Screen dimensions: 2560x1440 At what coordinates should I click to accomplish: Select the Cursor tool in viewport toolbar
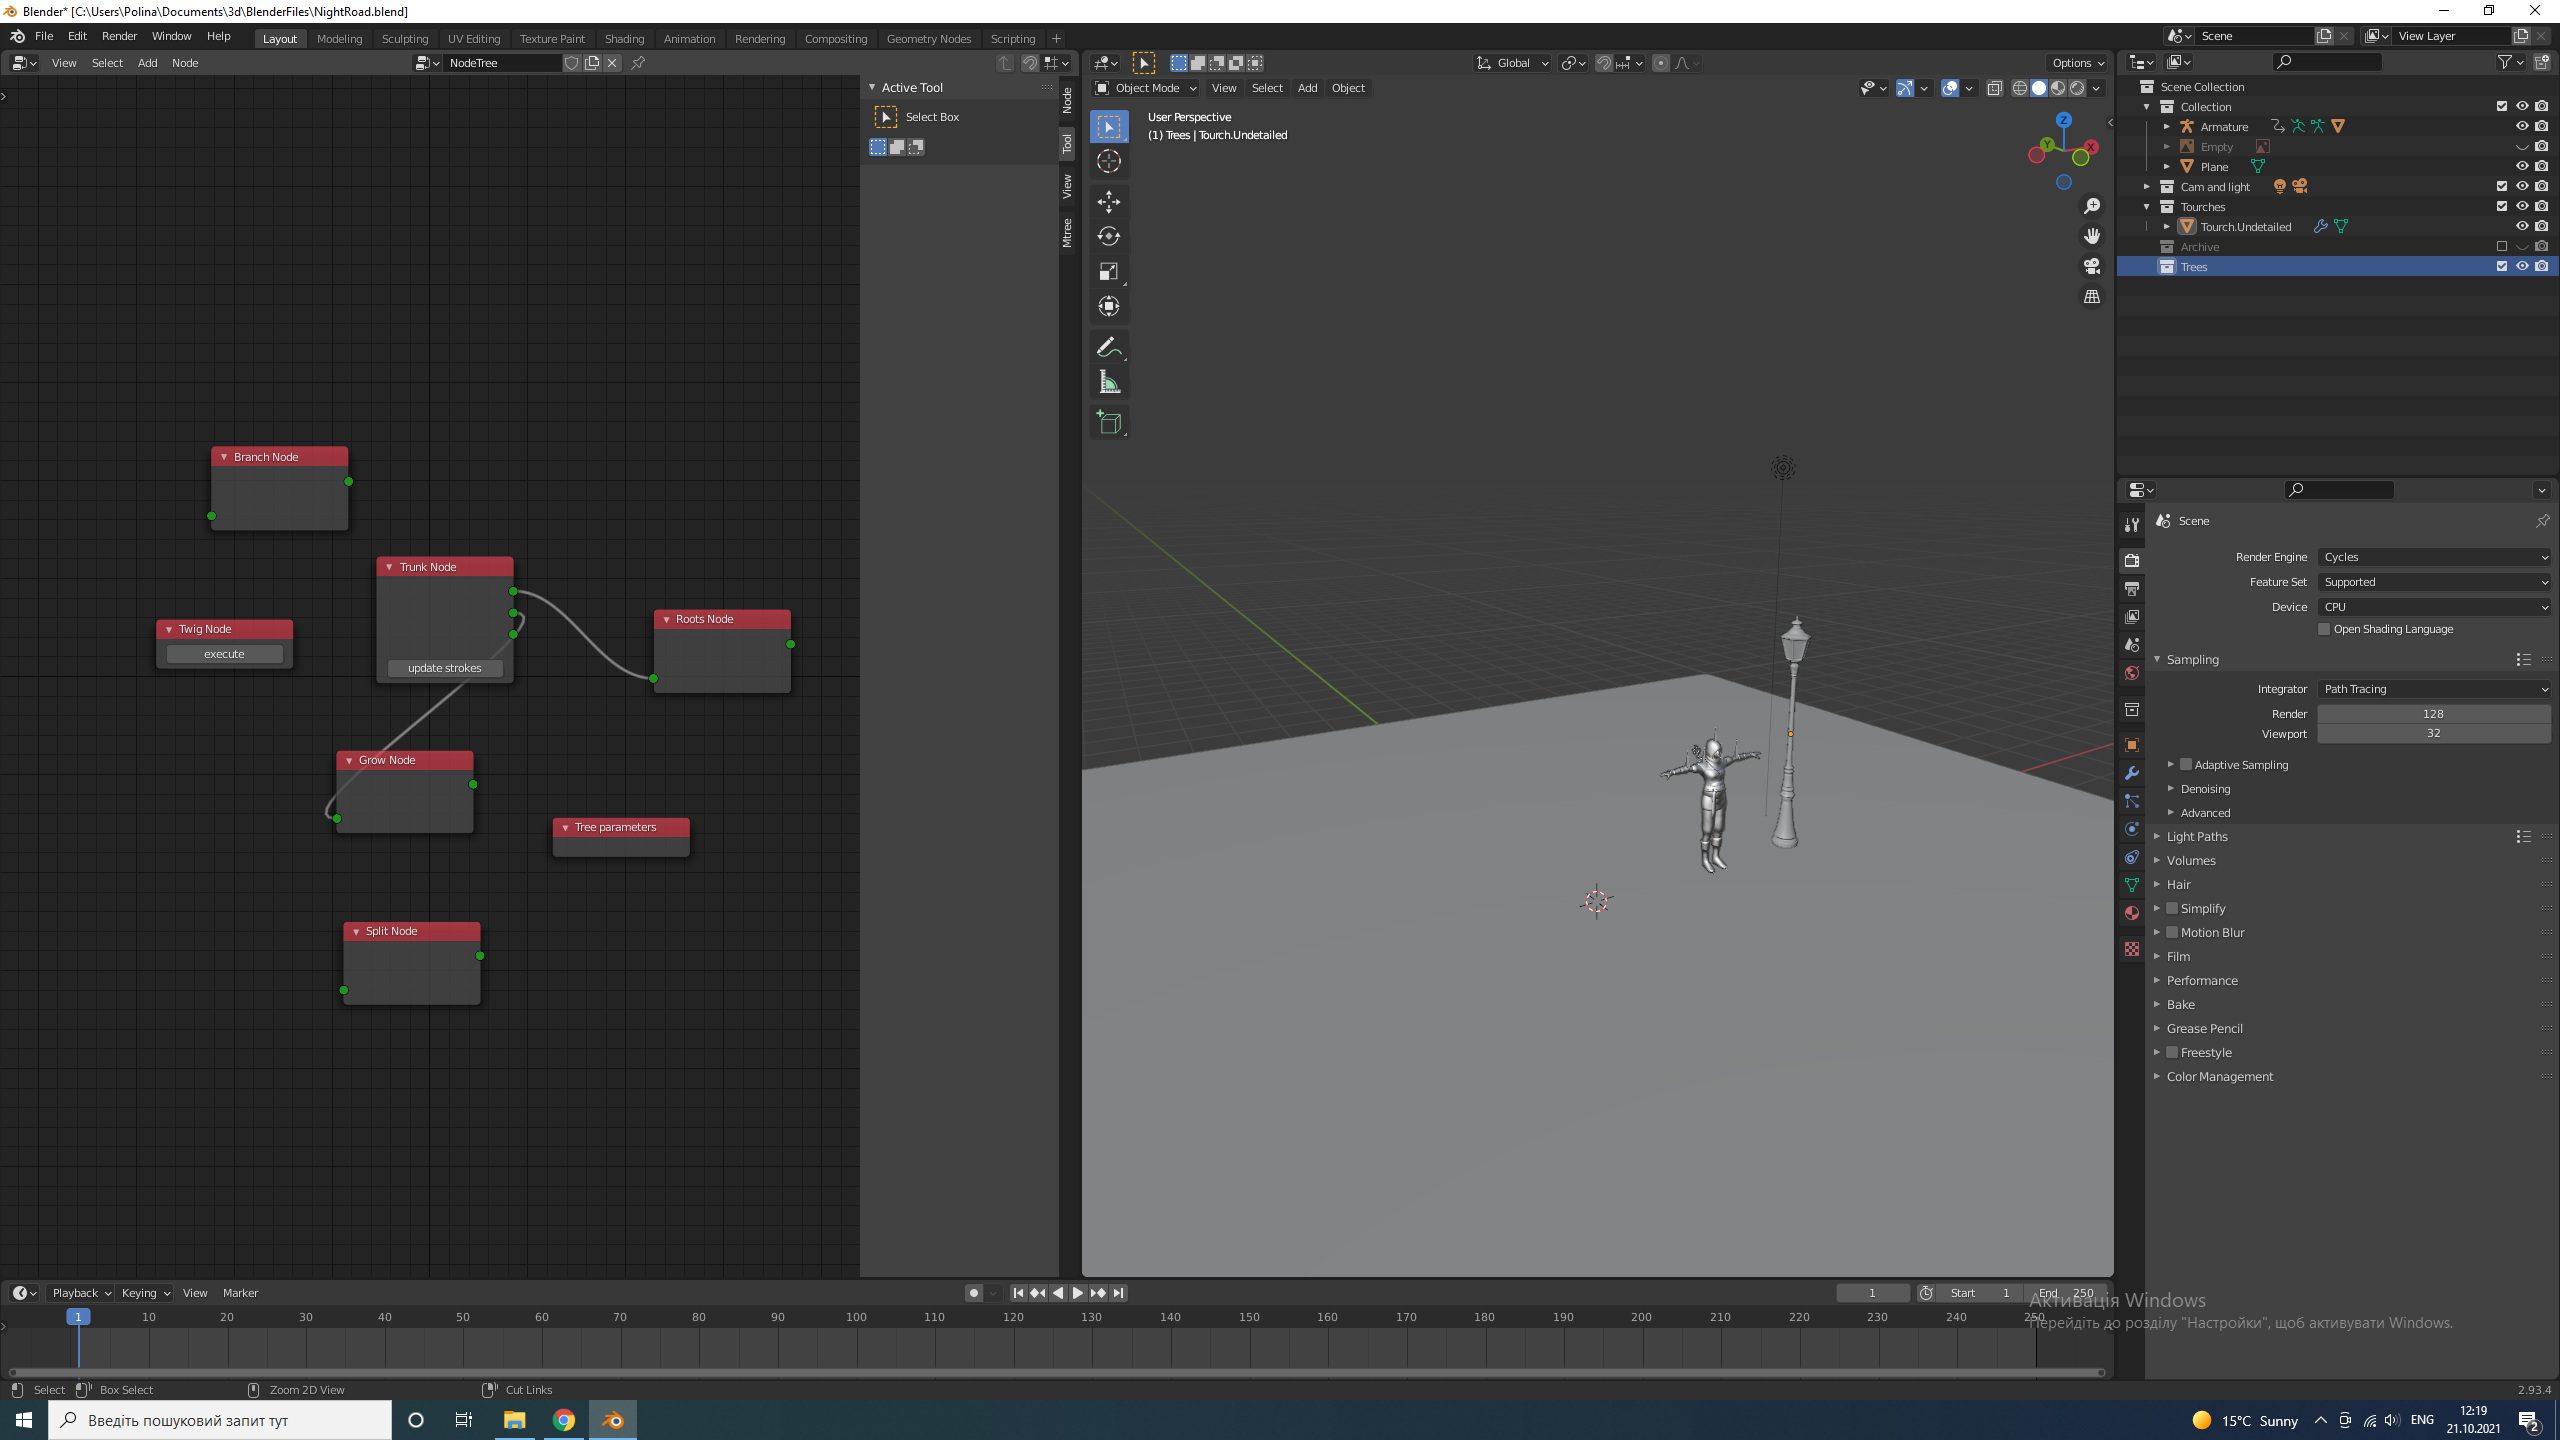coord(1109,161)
